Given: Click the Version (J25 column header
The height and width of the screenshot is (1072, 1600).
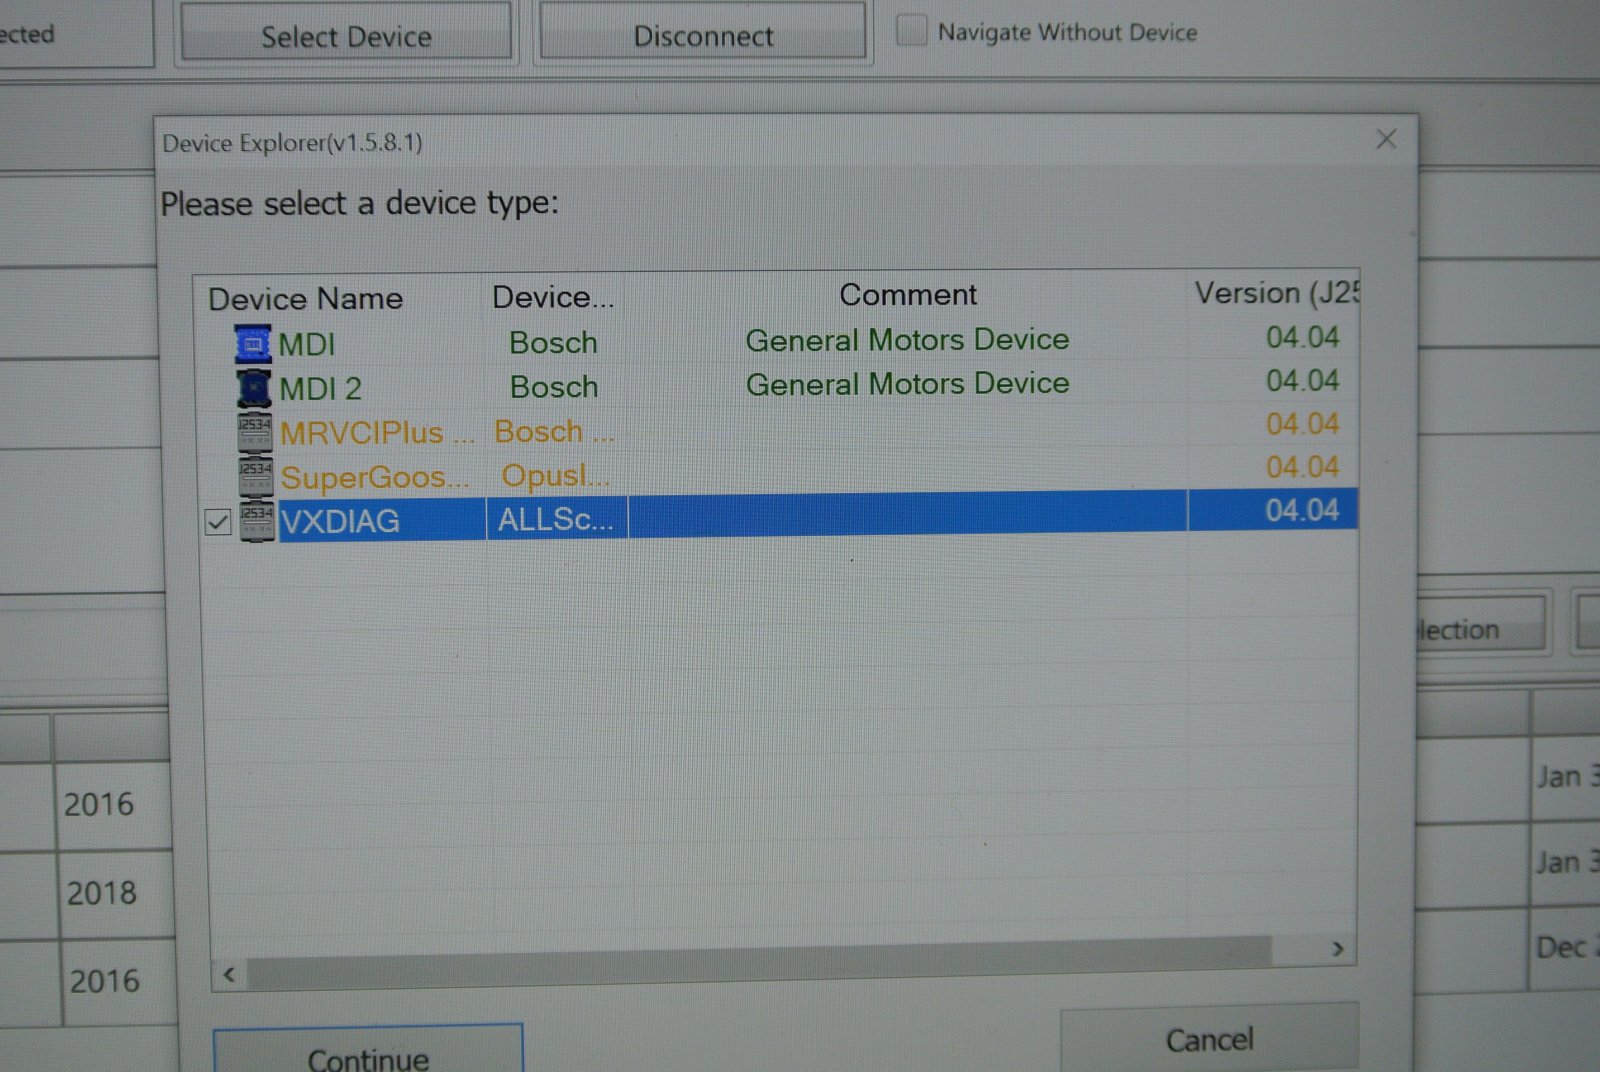Looking at the screenshot, I should 1276,293.
